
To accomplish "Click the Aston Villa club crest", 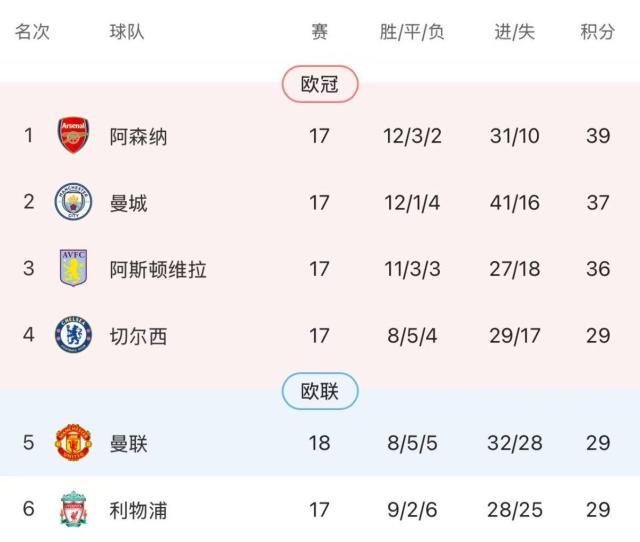I will [x=73, y=269].
